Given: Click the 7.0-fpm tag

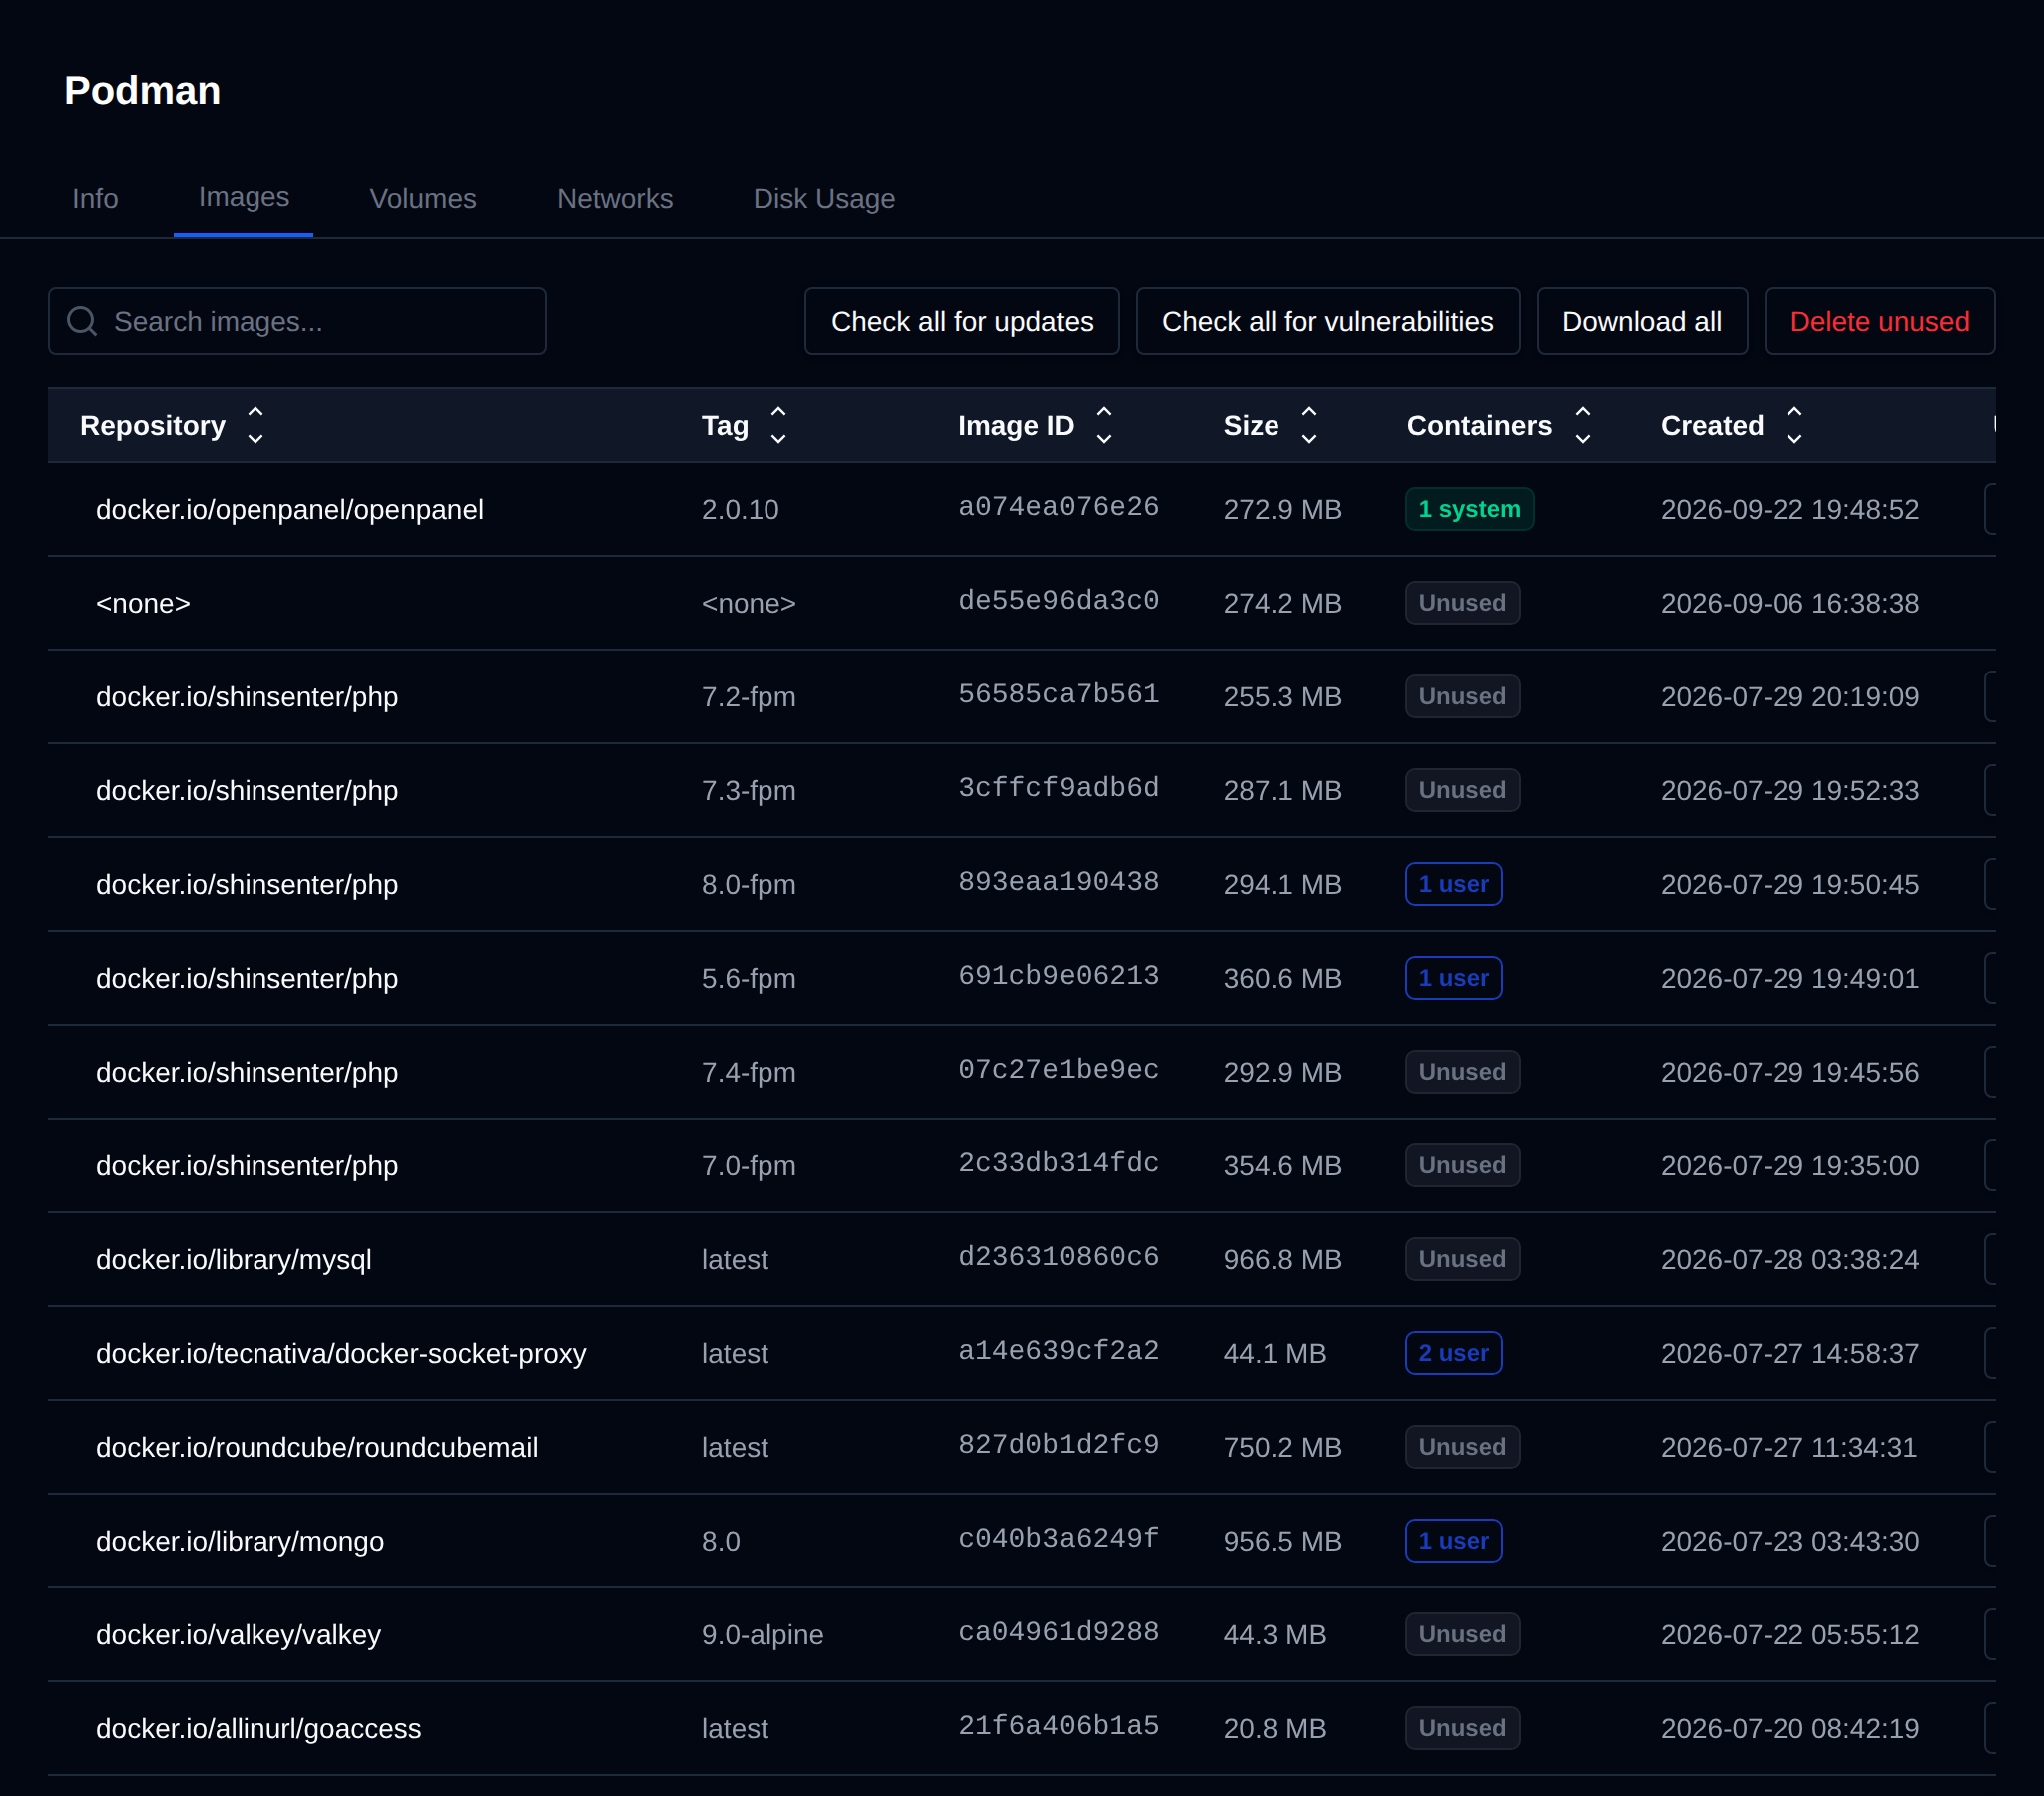Looking at the screenshot, I should (749, 1166).
